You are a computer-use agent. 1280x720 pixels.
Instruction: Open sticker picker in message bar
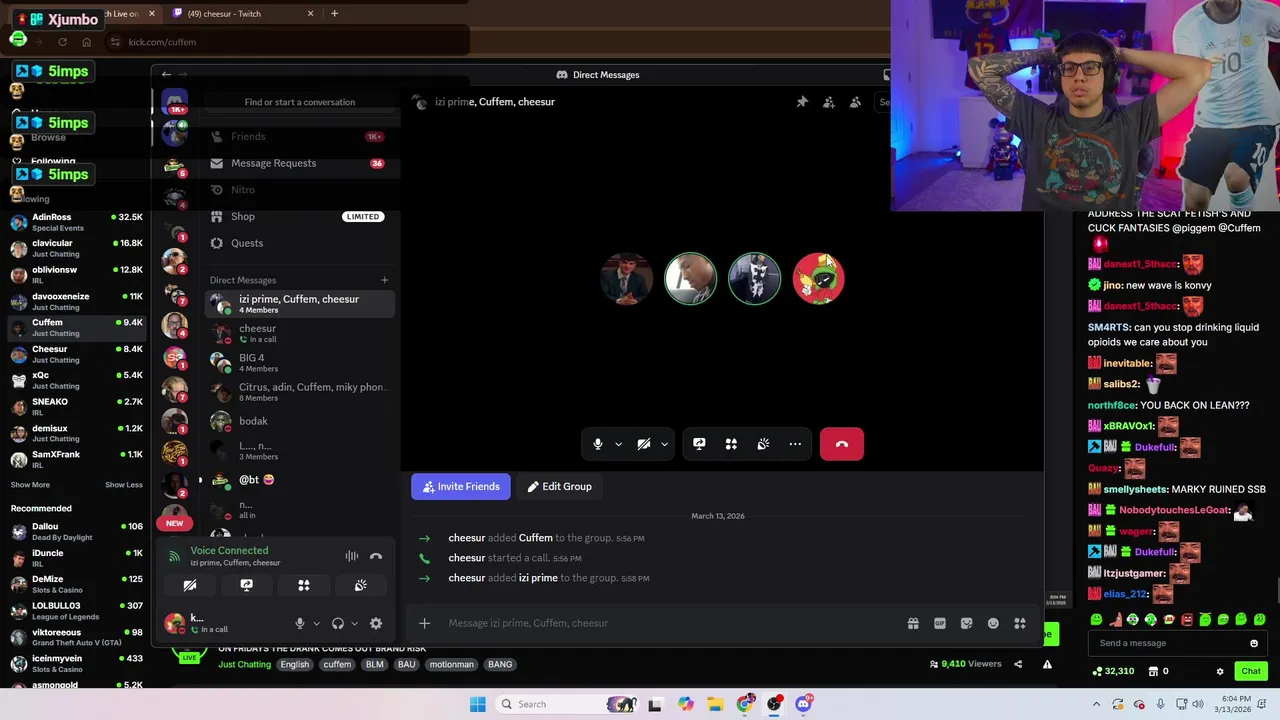point(966,623)
